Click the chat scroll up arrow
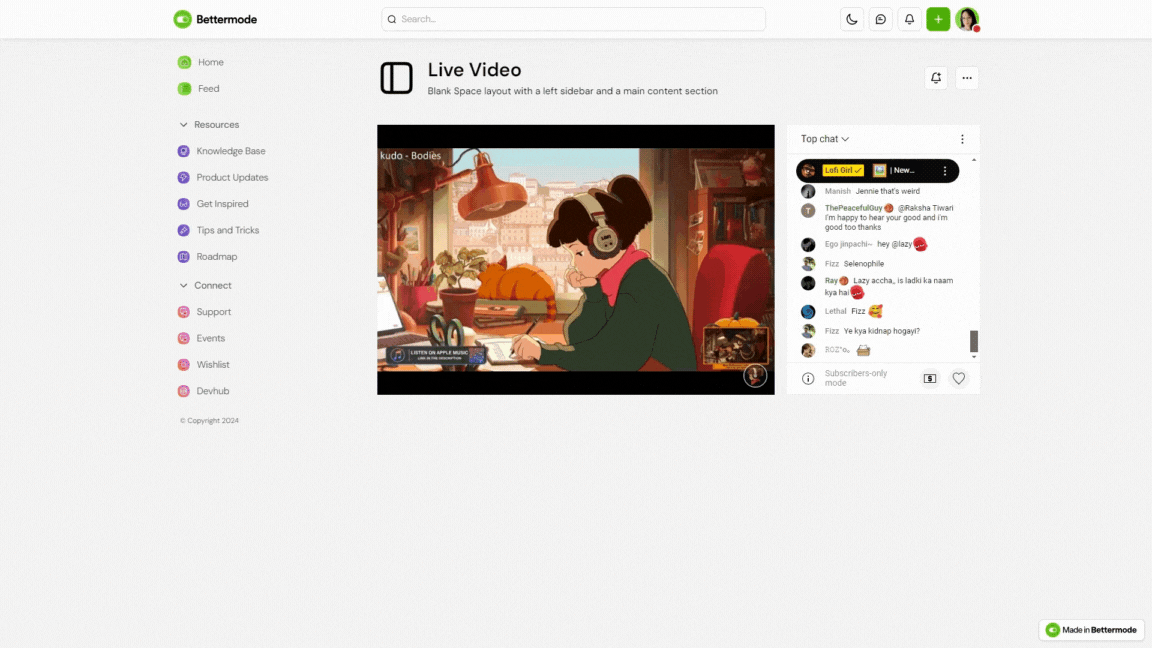Image resolution: width=1152 pixels, height=648 pixels. pyautogui.click(x=974, y=159)
